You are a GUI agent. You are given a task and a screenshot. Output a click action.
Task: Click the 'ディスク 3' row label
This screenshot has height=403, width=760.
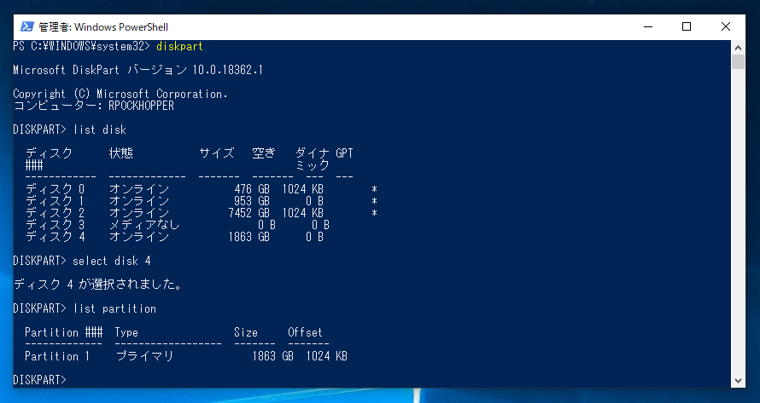point(55,225)
